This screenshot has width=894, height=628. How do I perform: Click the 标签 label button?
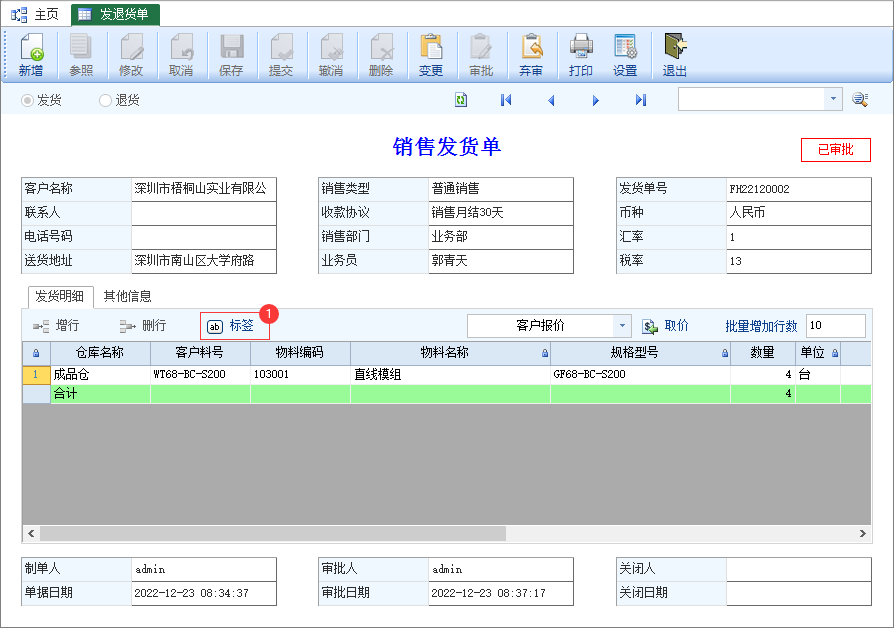[x=234, y=326]
